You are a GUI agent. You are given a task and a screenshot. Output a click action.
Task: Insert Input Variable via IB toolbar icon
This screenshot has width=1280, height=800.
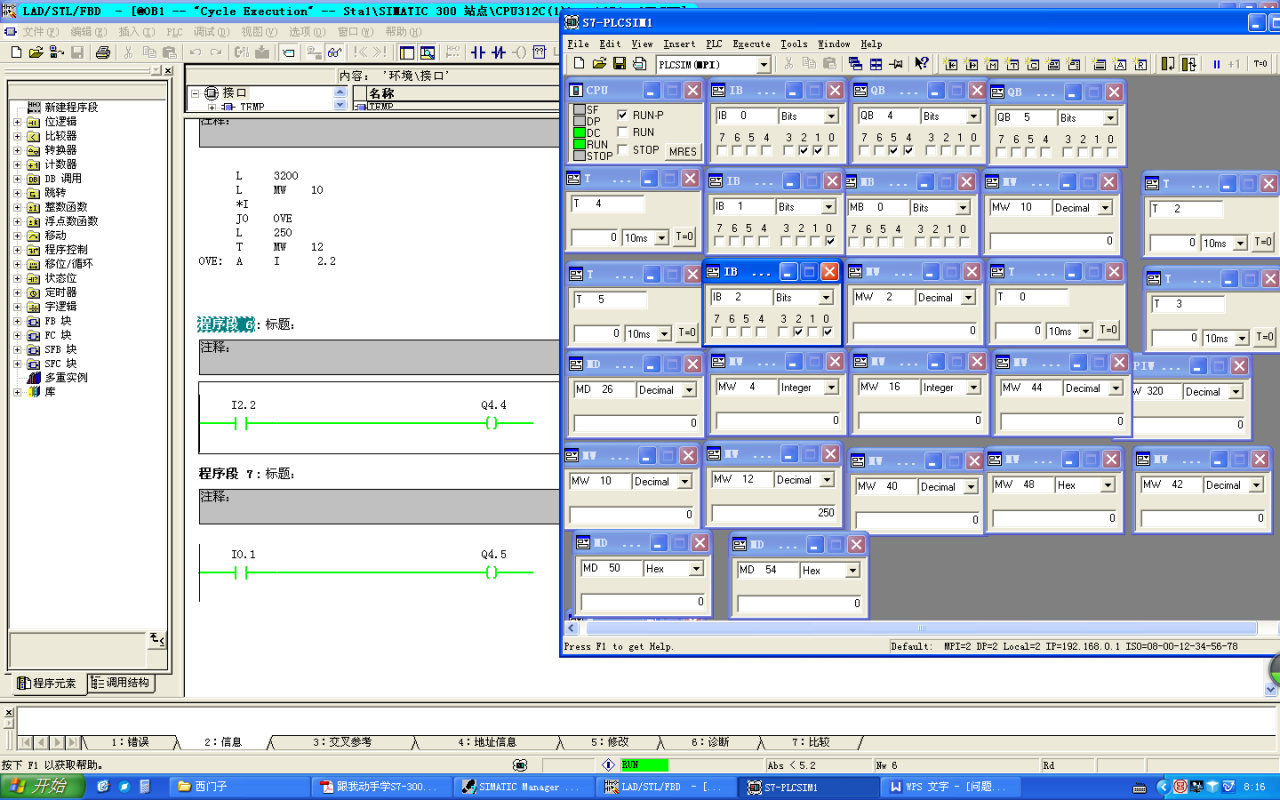[x=951, y=64]
